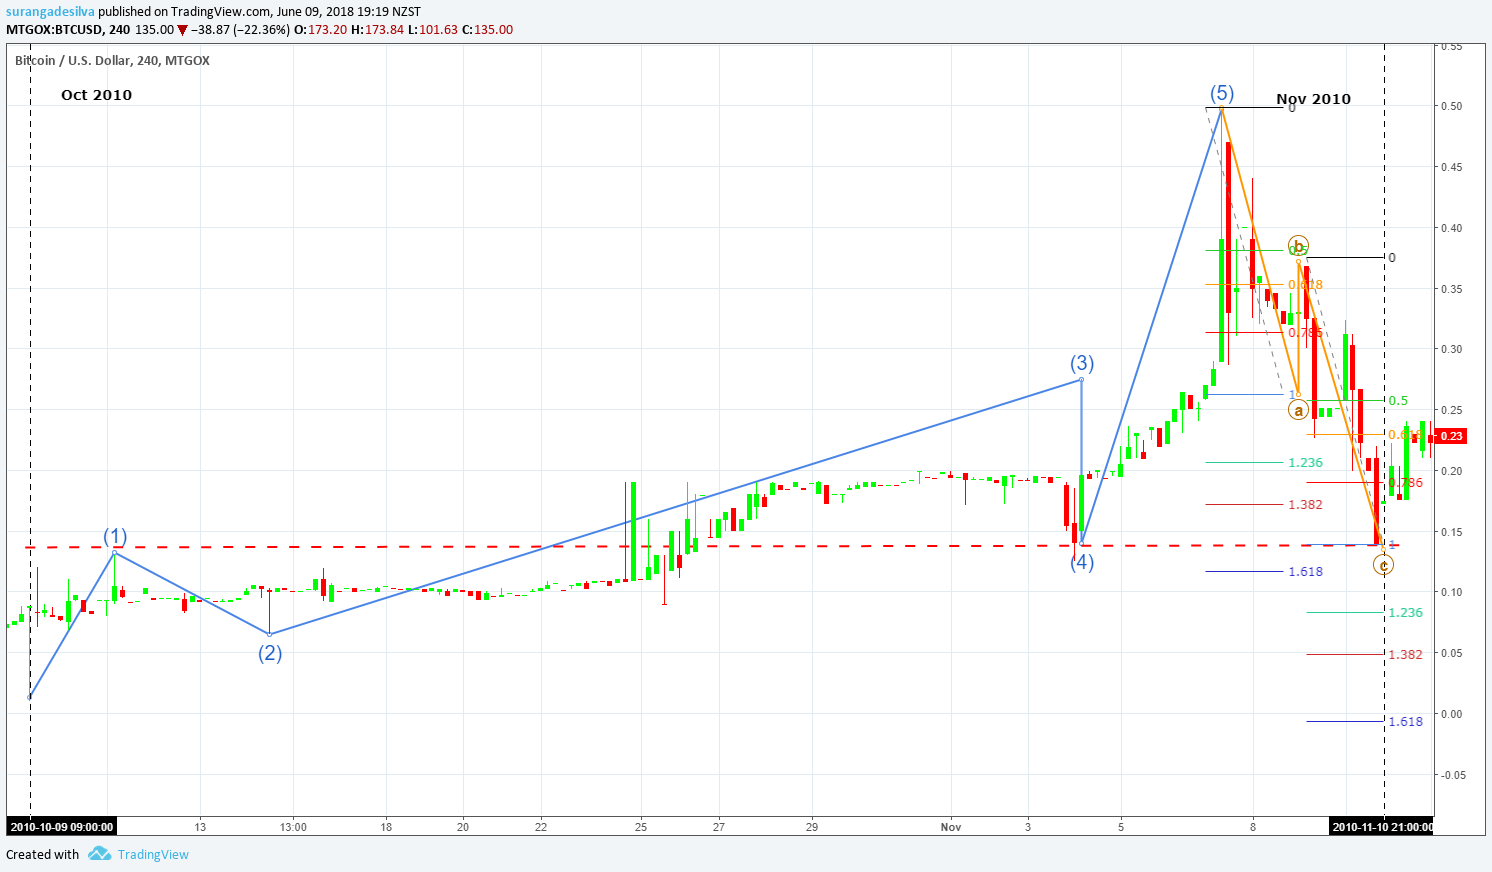Click the 18 time axis label
1492x872 pixels.
coord(386,827)
